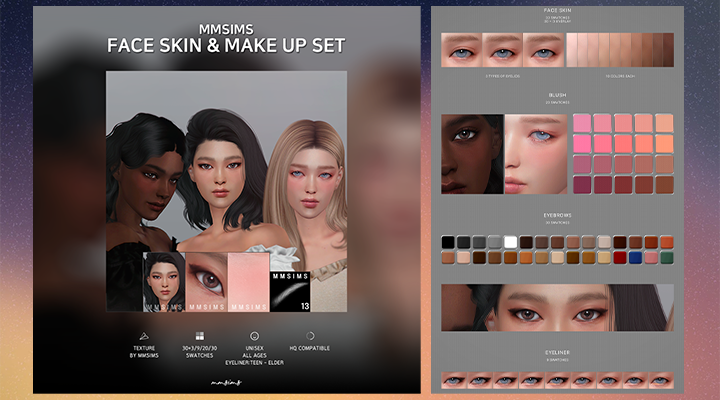Click the EYEBROWS section heading
Image resolution: width=720 pixels, height=400 pixels.
coord(557,214)
